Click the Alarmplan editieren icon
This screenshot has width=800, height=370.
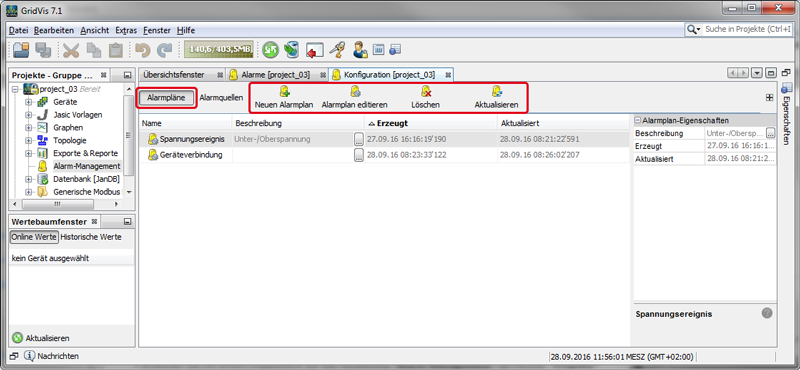coord(355,92)
